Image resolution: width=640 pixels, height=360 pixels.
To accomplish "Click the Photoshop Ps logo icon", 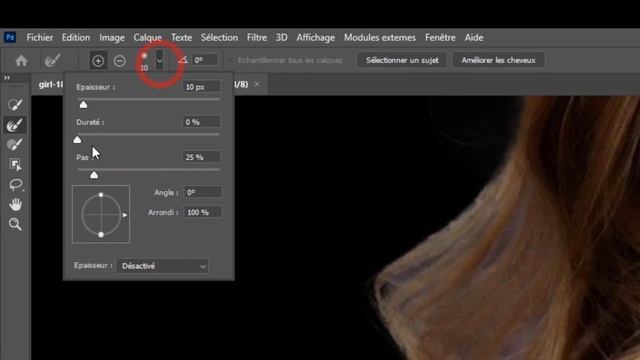I will (x=10, y=37).
